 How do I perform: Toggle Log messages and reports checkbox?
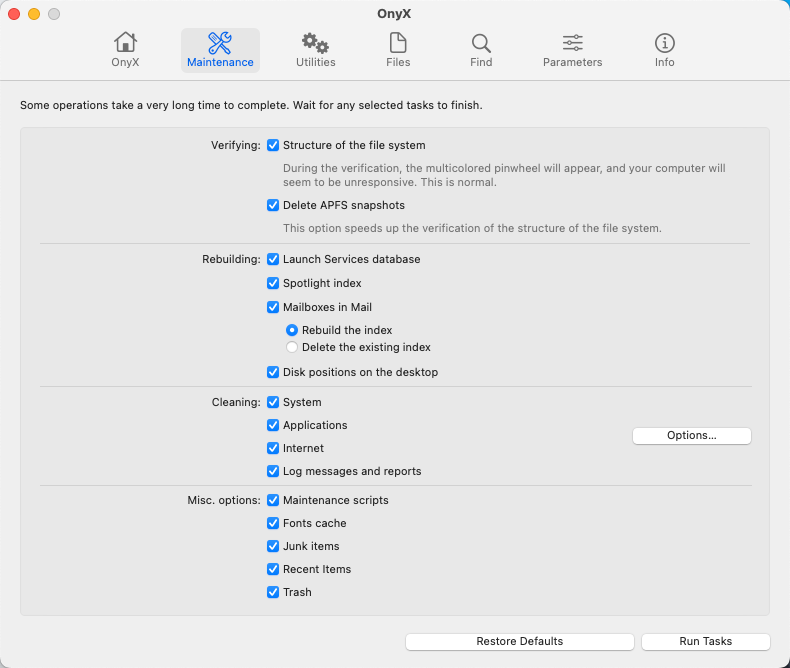[x=273, y=471]
